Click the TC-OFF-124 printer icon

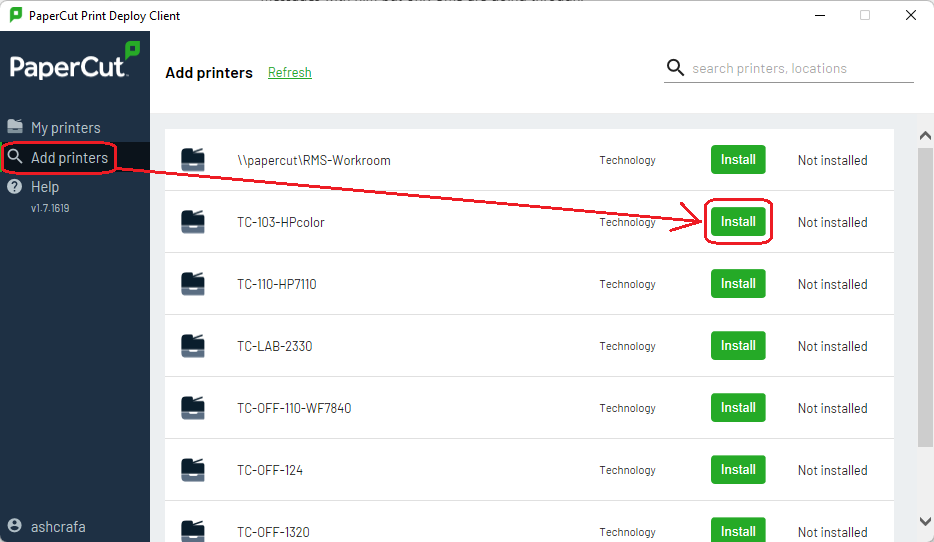pos(192,469)
